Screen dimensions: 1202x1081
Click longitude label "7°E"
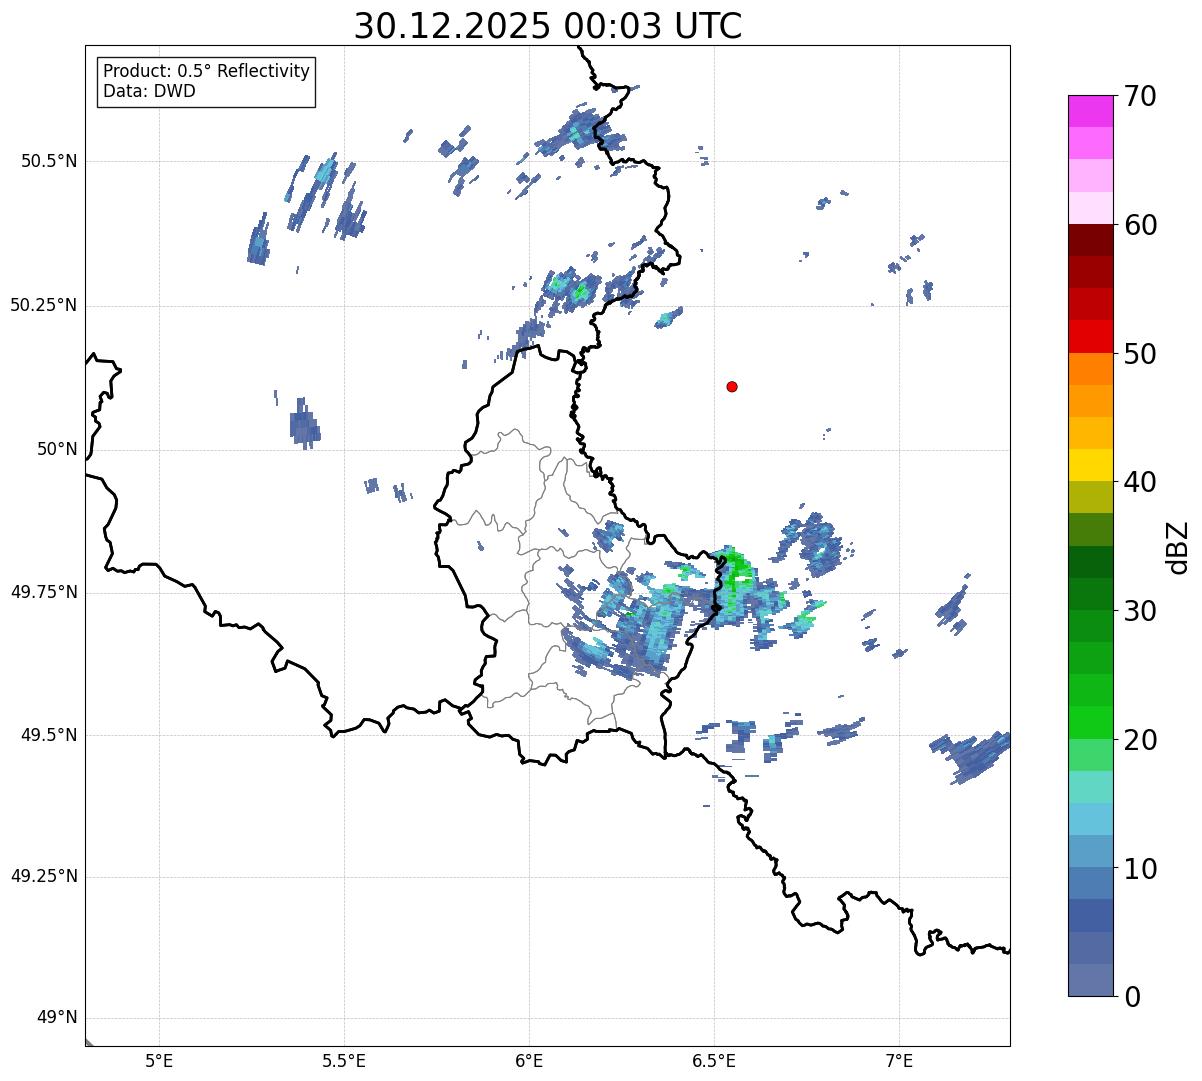coord(899,1061)
